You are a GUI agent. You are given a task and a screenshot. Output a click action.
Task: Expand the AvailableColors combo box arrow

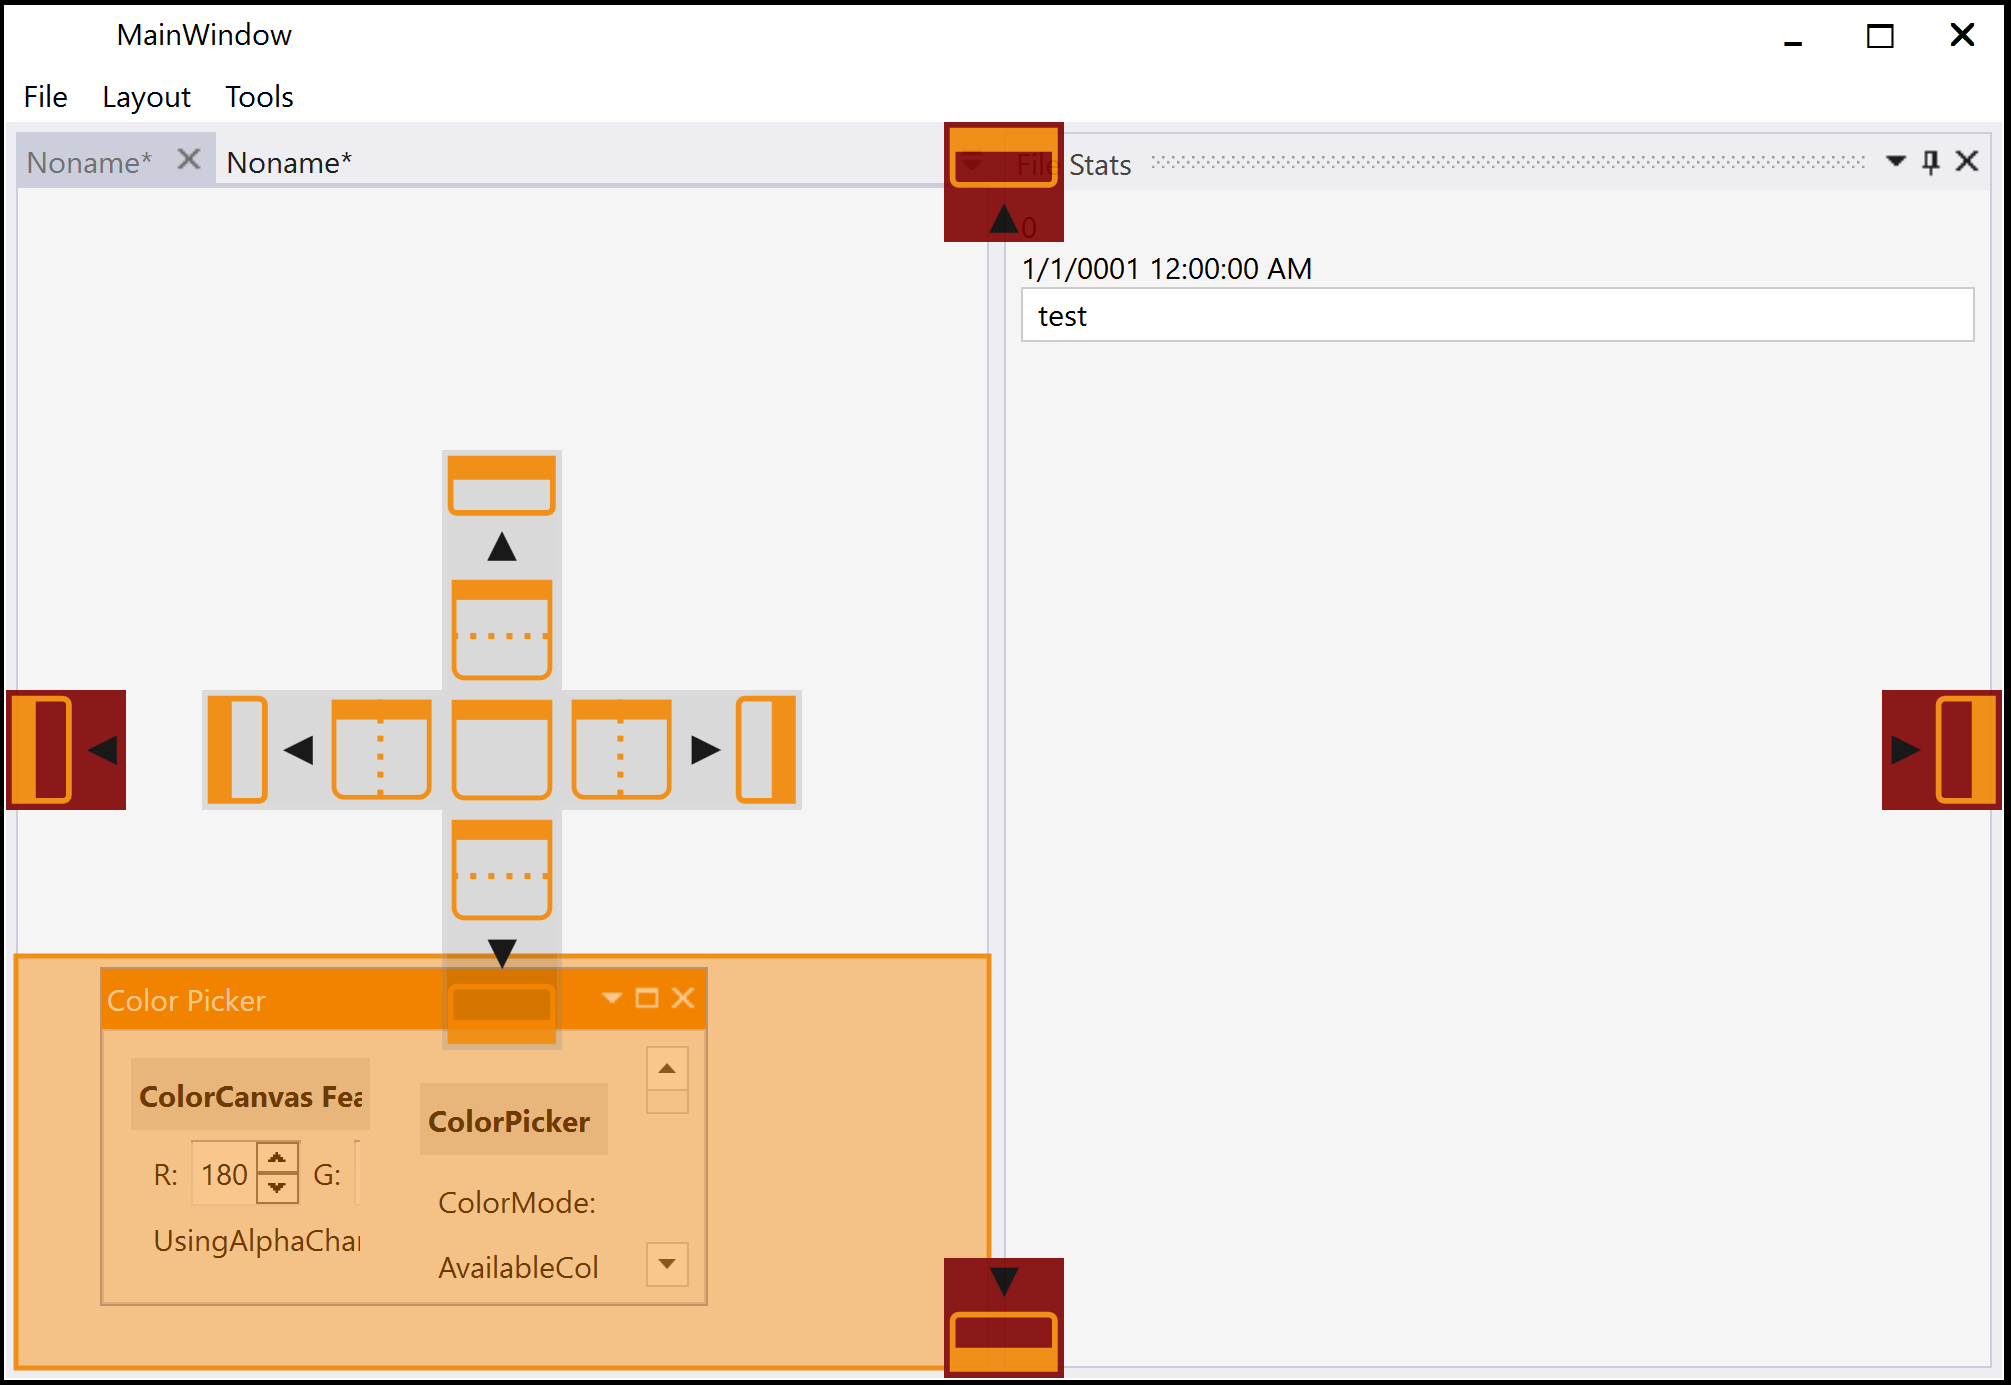667,1264
